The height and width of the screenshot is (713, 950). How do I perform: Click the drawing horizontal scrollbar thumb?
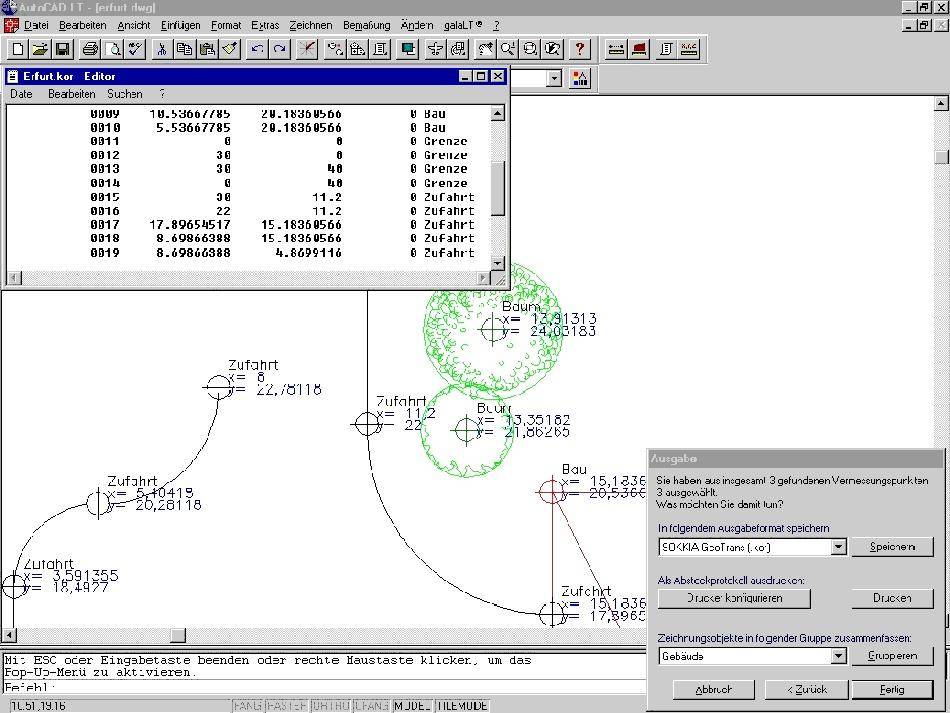click(178, 635)
